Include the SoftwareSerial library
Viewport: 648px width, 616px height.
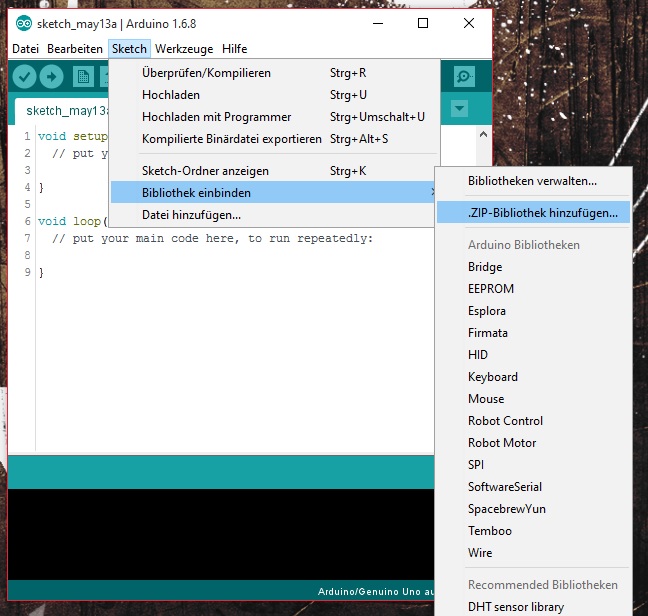[x=533, y=487]
